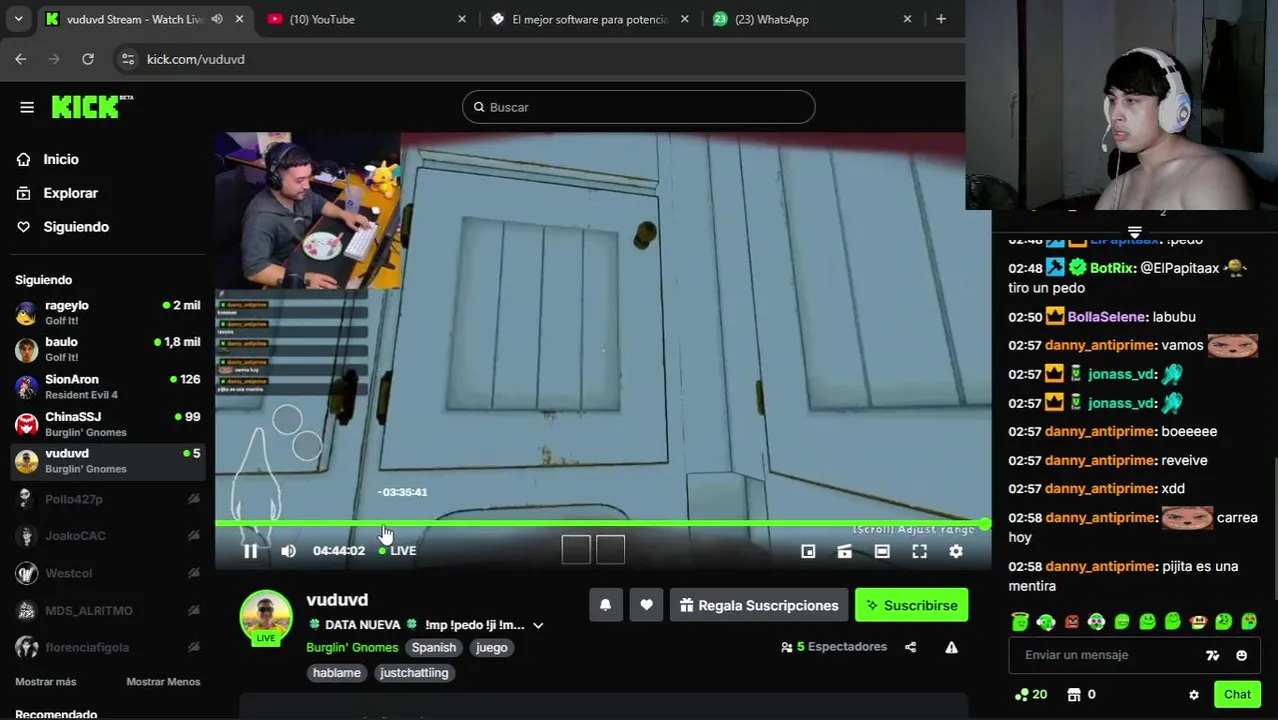This screenshot has width=1278, height=720.
Task: Open channel points balance showing 20
Action: pos(1030,694)
